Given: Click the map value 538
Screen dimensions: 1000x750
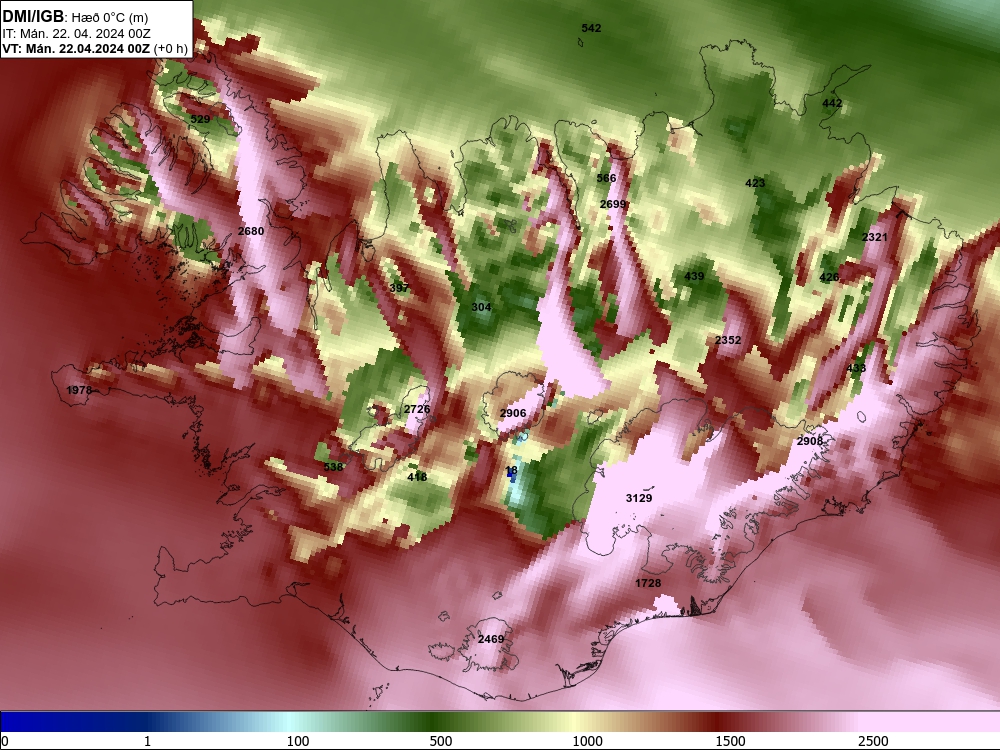Looking at the screenshot, I should 334,467.
